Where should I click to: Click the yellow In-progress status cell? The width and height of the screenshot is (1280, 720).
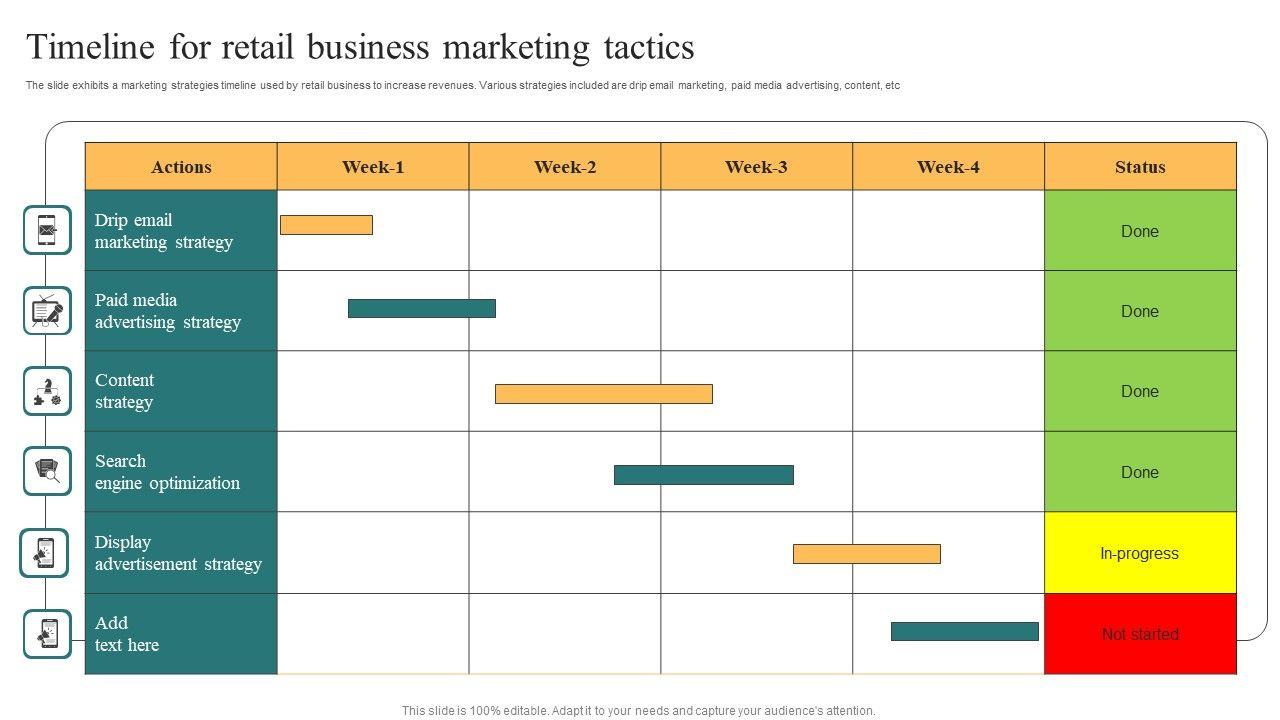pyautogui.click(x=1140, y=553)
